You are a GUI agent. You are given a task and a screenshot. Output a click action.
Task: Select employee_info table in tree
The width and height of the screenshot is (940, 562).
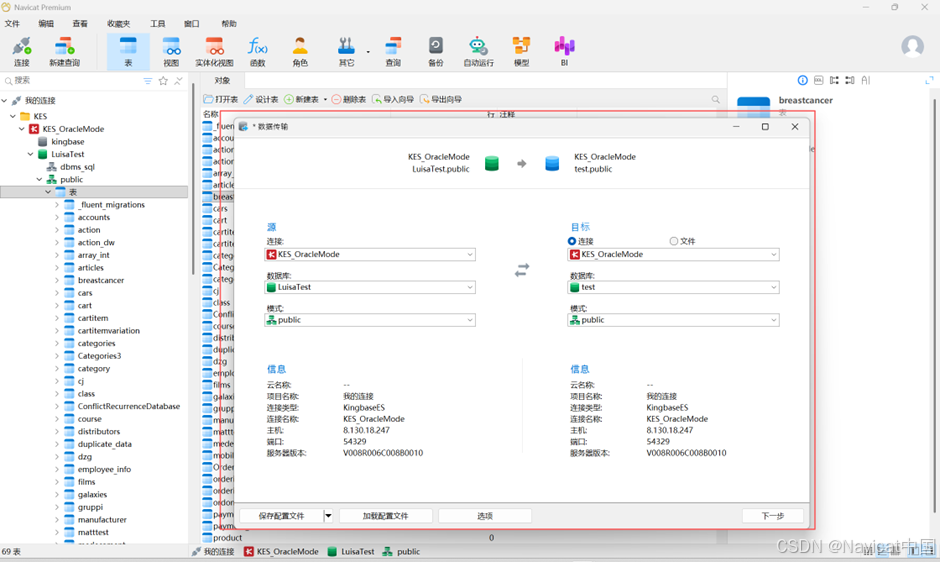coord(104,469)
